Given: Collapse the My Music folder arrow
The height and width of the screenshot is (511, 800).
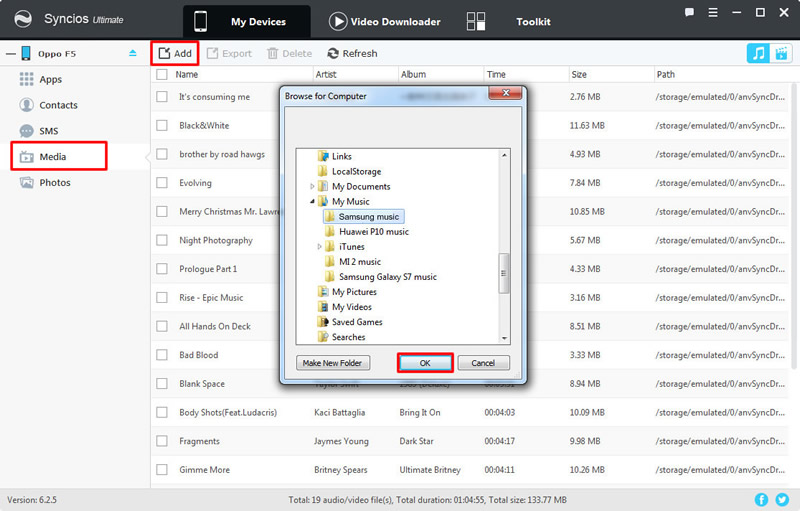Looking at the screenshot, I should point(312,201).
